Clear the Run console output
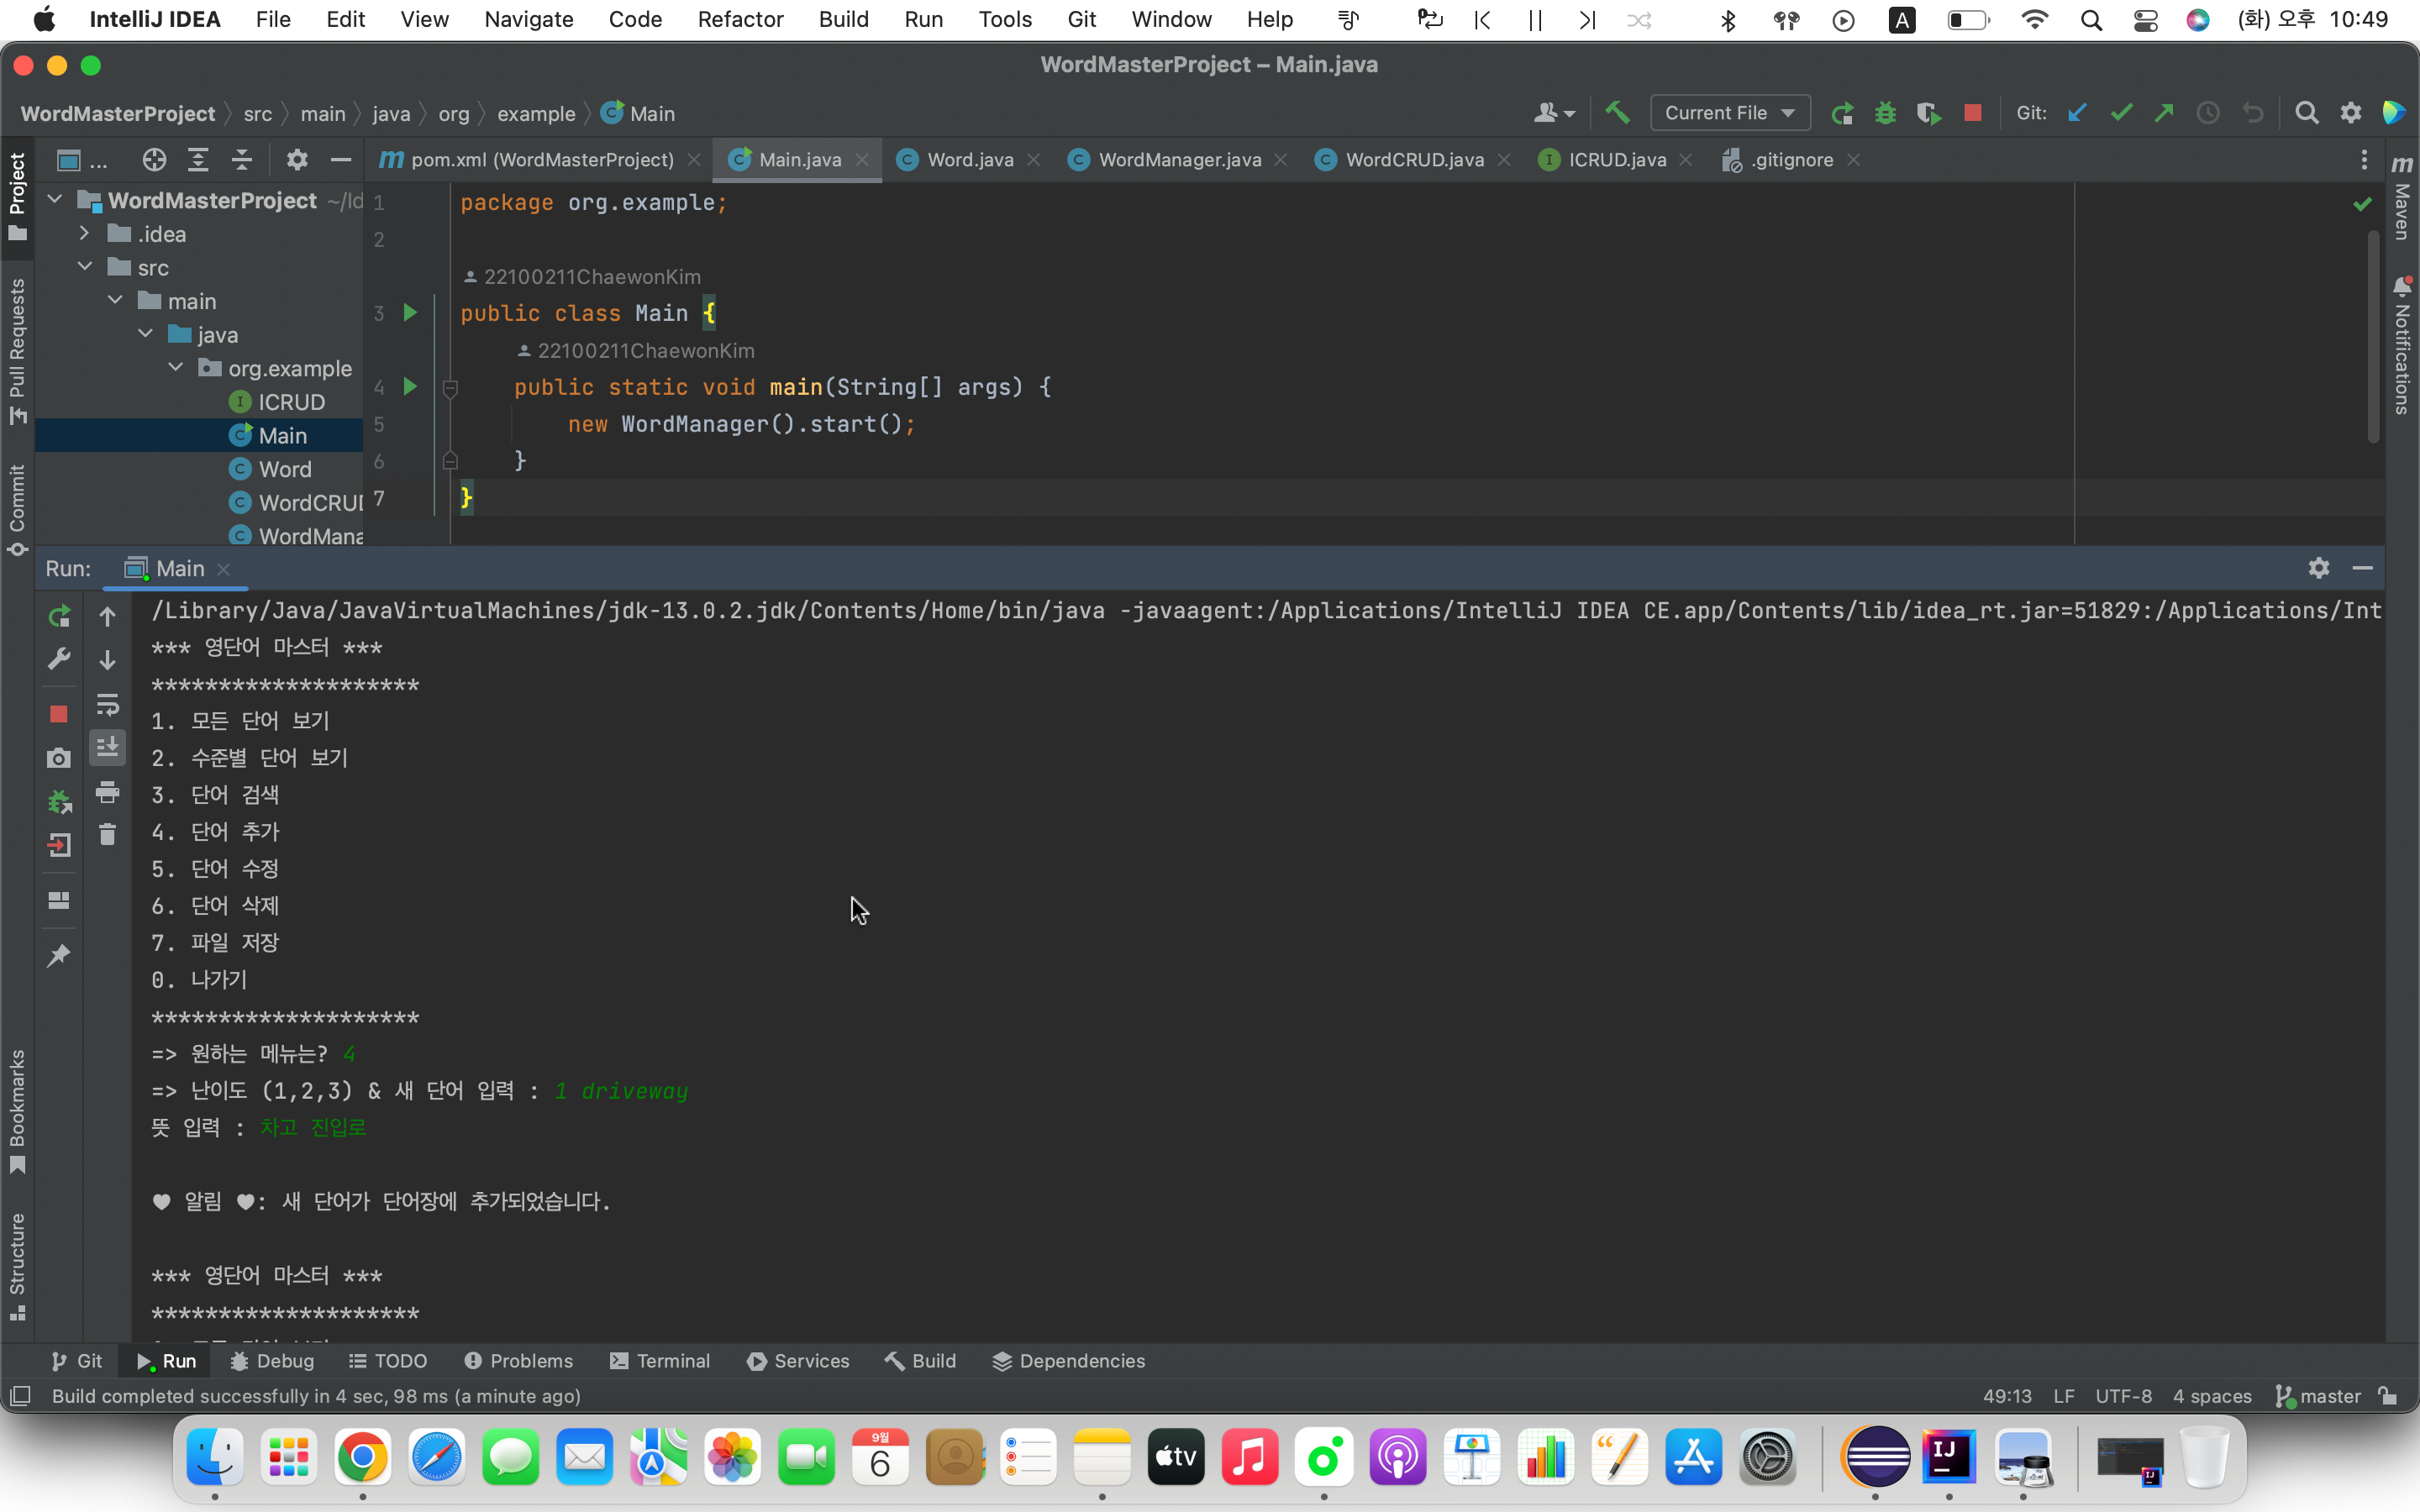This screenshot has height=1512, width=2420. click(x=107, y=833)
